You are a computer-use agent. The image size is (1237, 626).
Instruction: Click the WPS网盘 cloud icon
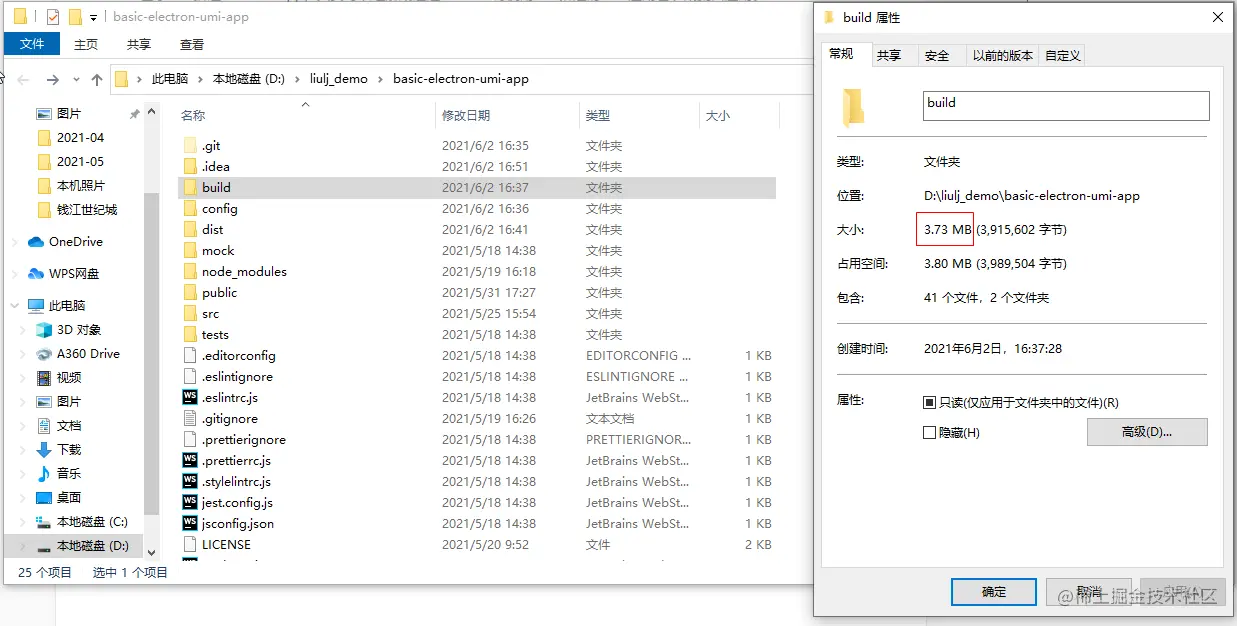pyautogui.click(x=37, y=274)
